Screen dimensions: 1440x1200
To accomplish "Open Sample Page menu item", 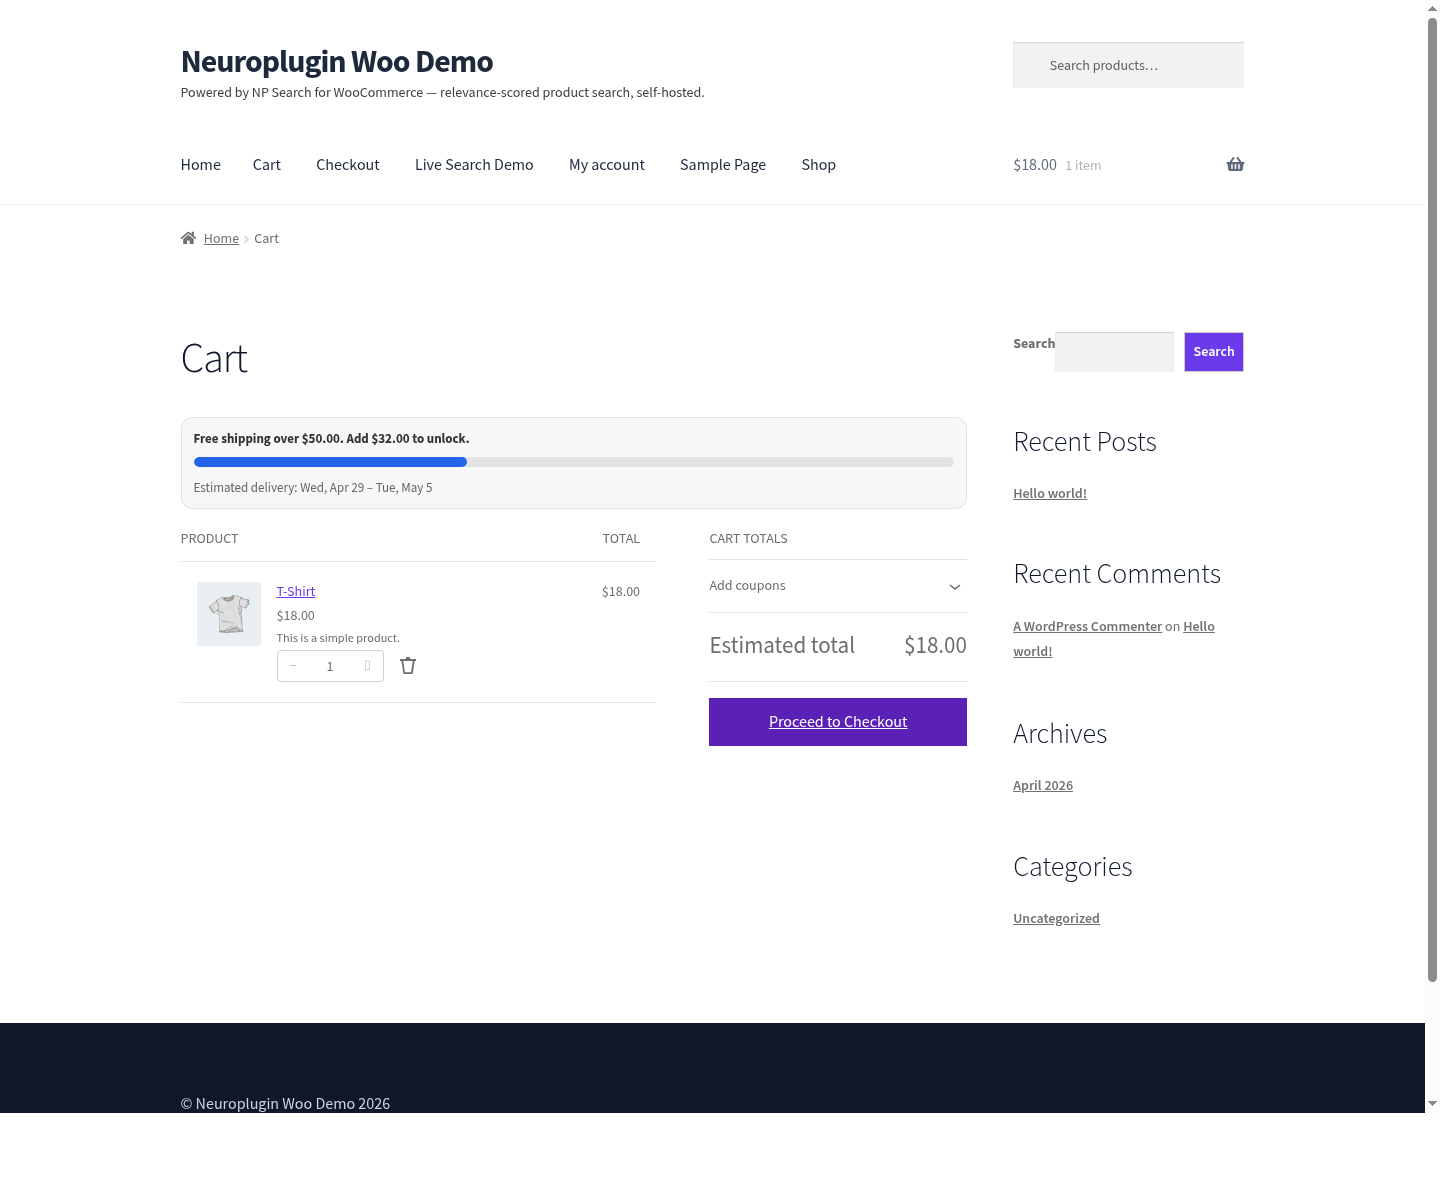I will click(x=723, y=165).
